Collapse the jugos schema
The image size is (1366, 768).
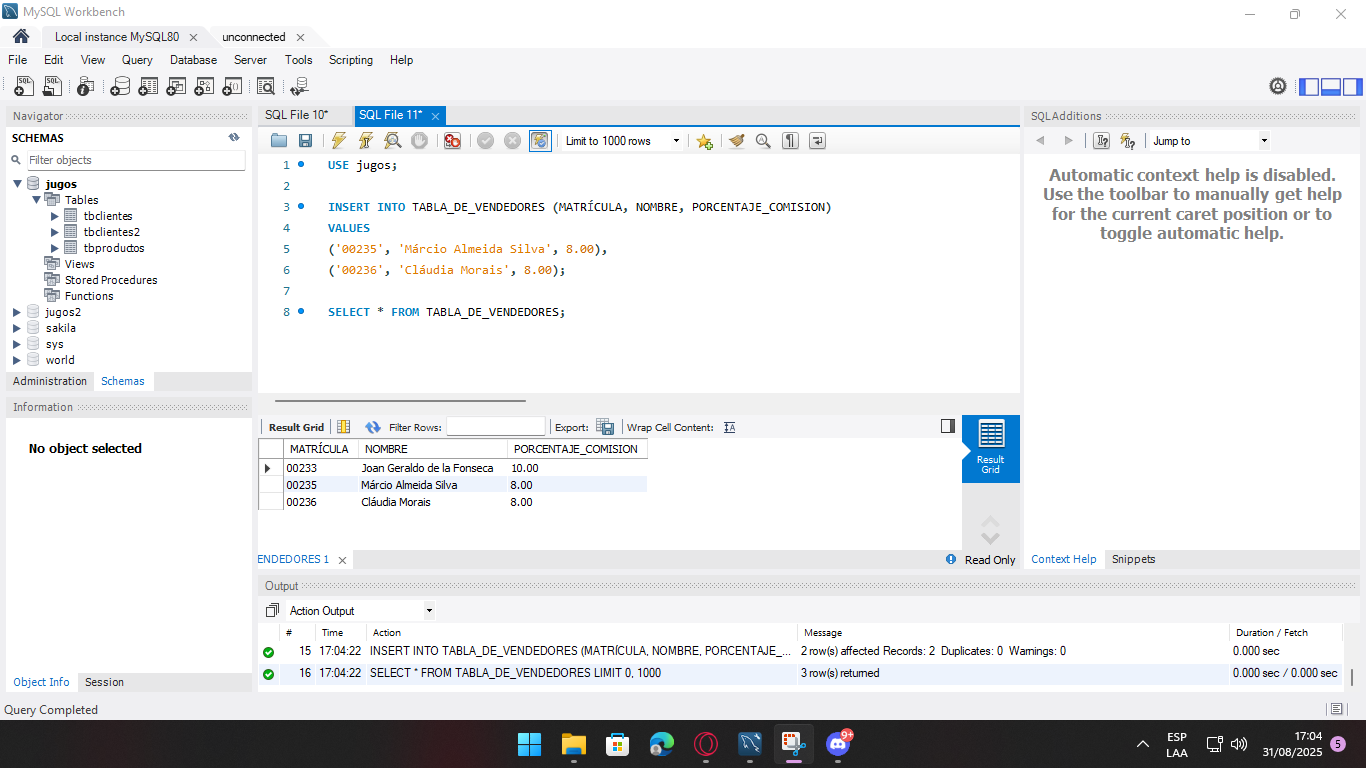pyautogui.click(x=18, y=184)
